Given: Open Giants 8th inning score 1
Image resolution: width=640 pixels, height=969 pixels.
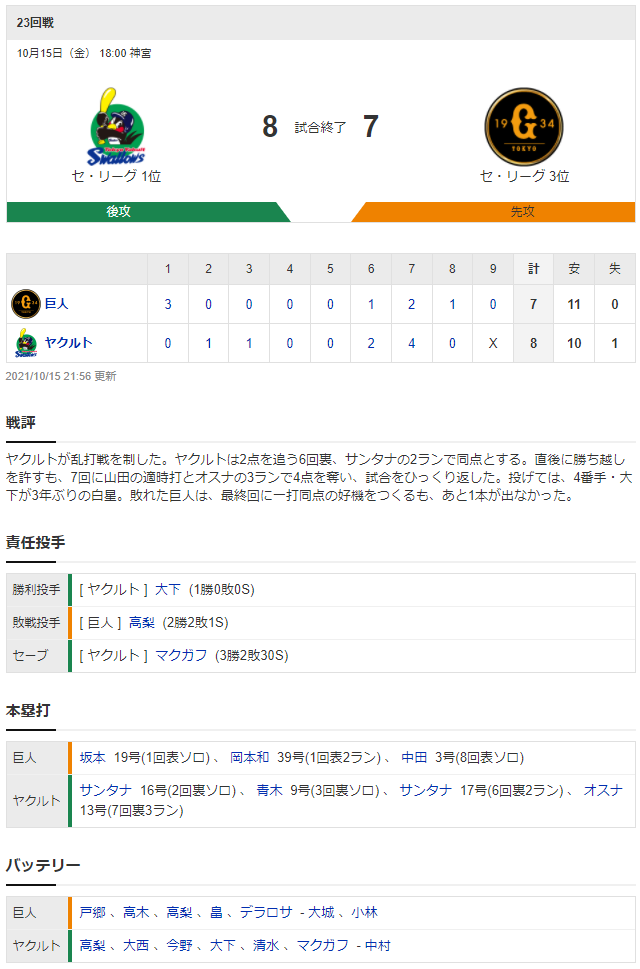Looking at the screenshot, I should point(452,304).
